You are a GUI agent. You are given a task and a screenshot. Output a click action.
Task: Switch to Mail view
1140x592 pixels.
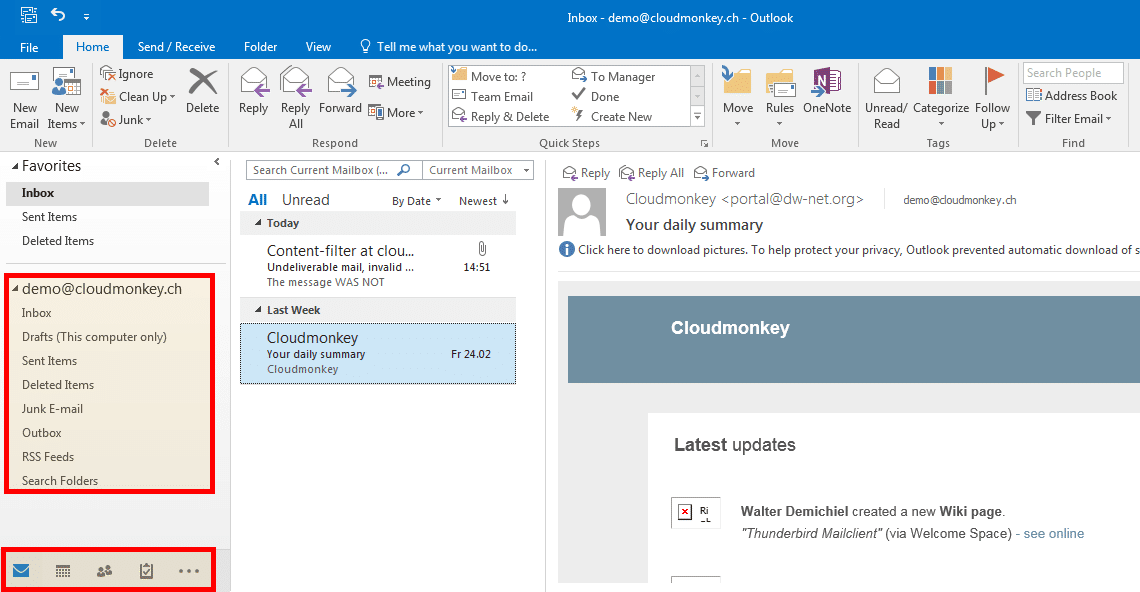(x=21, y=571)
